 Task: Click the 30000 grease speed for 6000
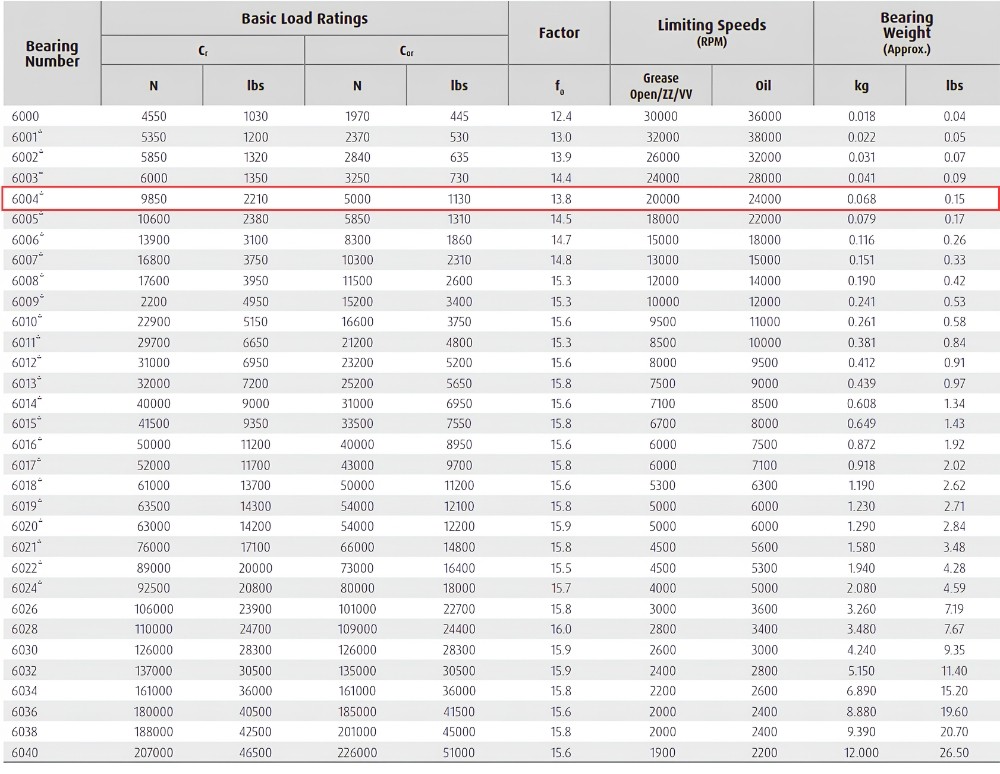(x=661, y=116)
